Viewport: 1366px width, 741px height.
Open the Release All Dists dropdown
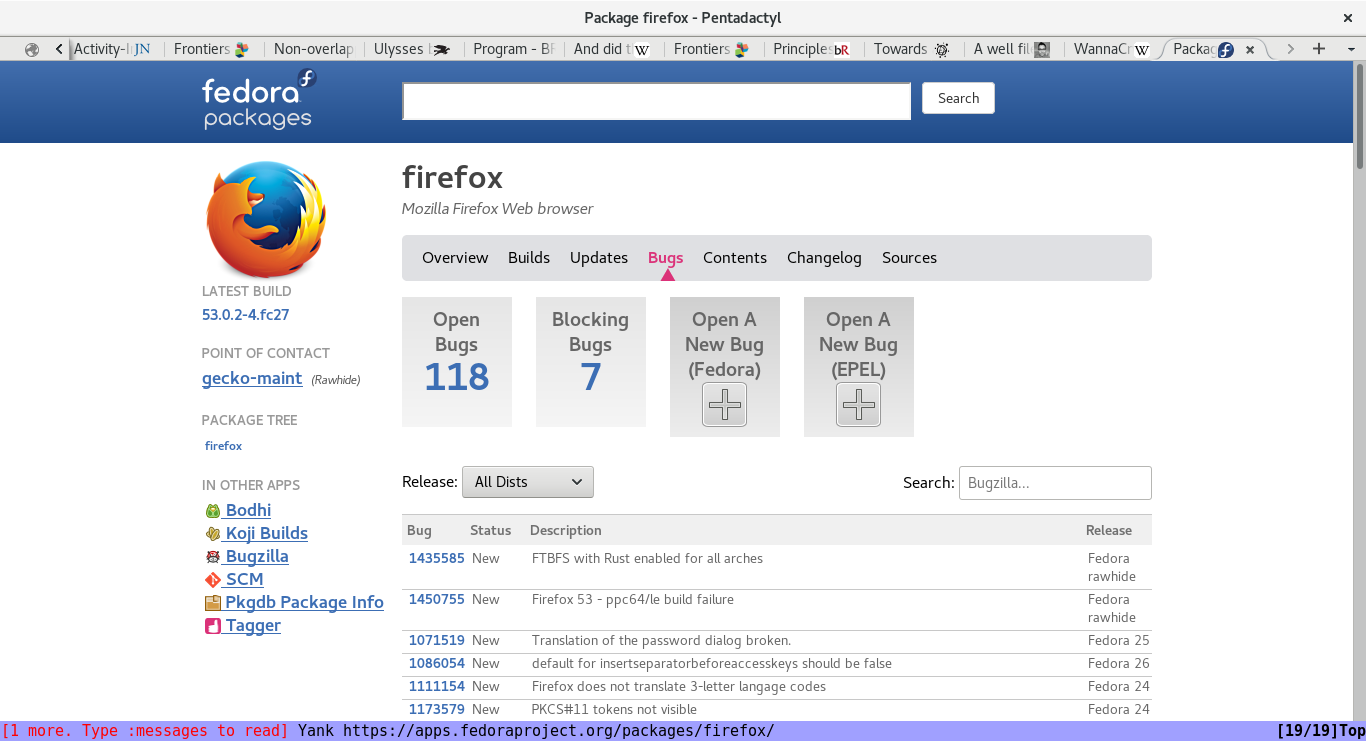[528, 482]
